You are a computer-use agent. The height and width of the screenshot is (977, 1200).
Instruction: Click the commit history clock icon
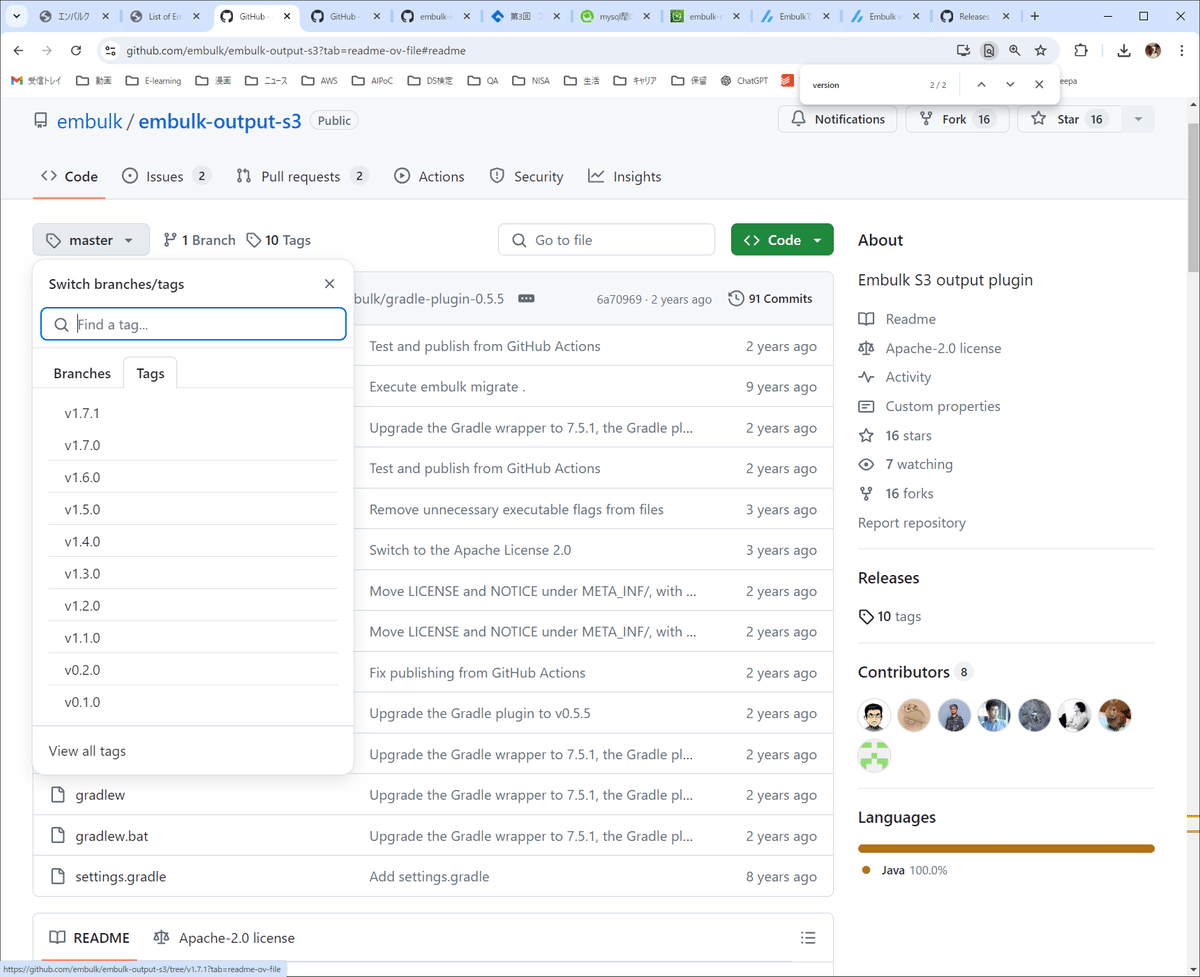737,298
